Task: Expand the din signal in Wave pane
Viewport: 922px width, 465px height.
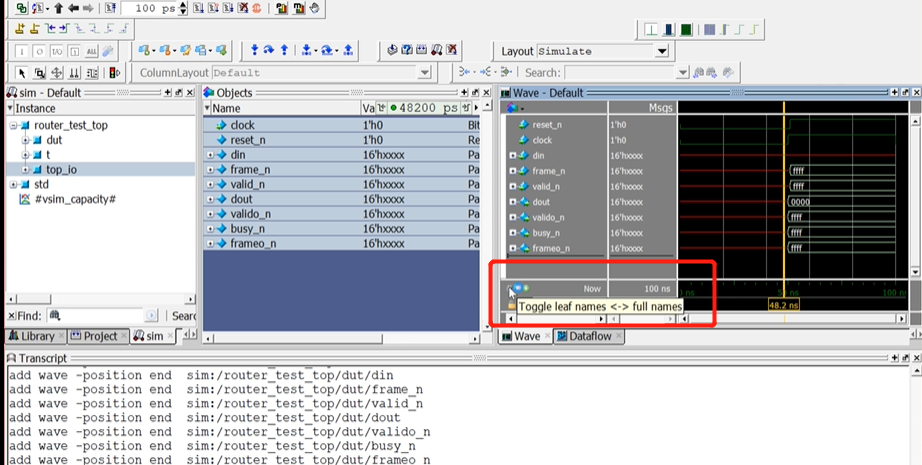Action: point(513,156)
